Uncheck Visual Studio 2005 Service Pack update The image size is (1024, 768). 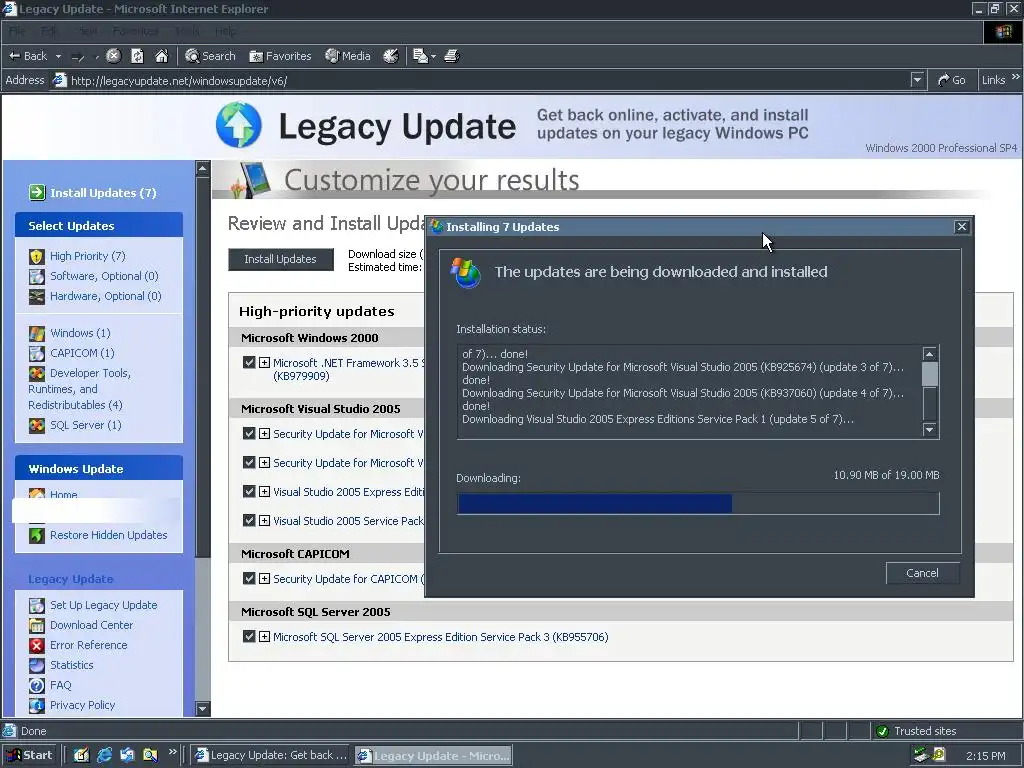pos(249,520)
